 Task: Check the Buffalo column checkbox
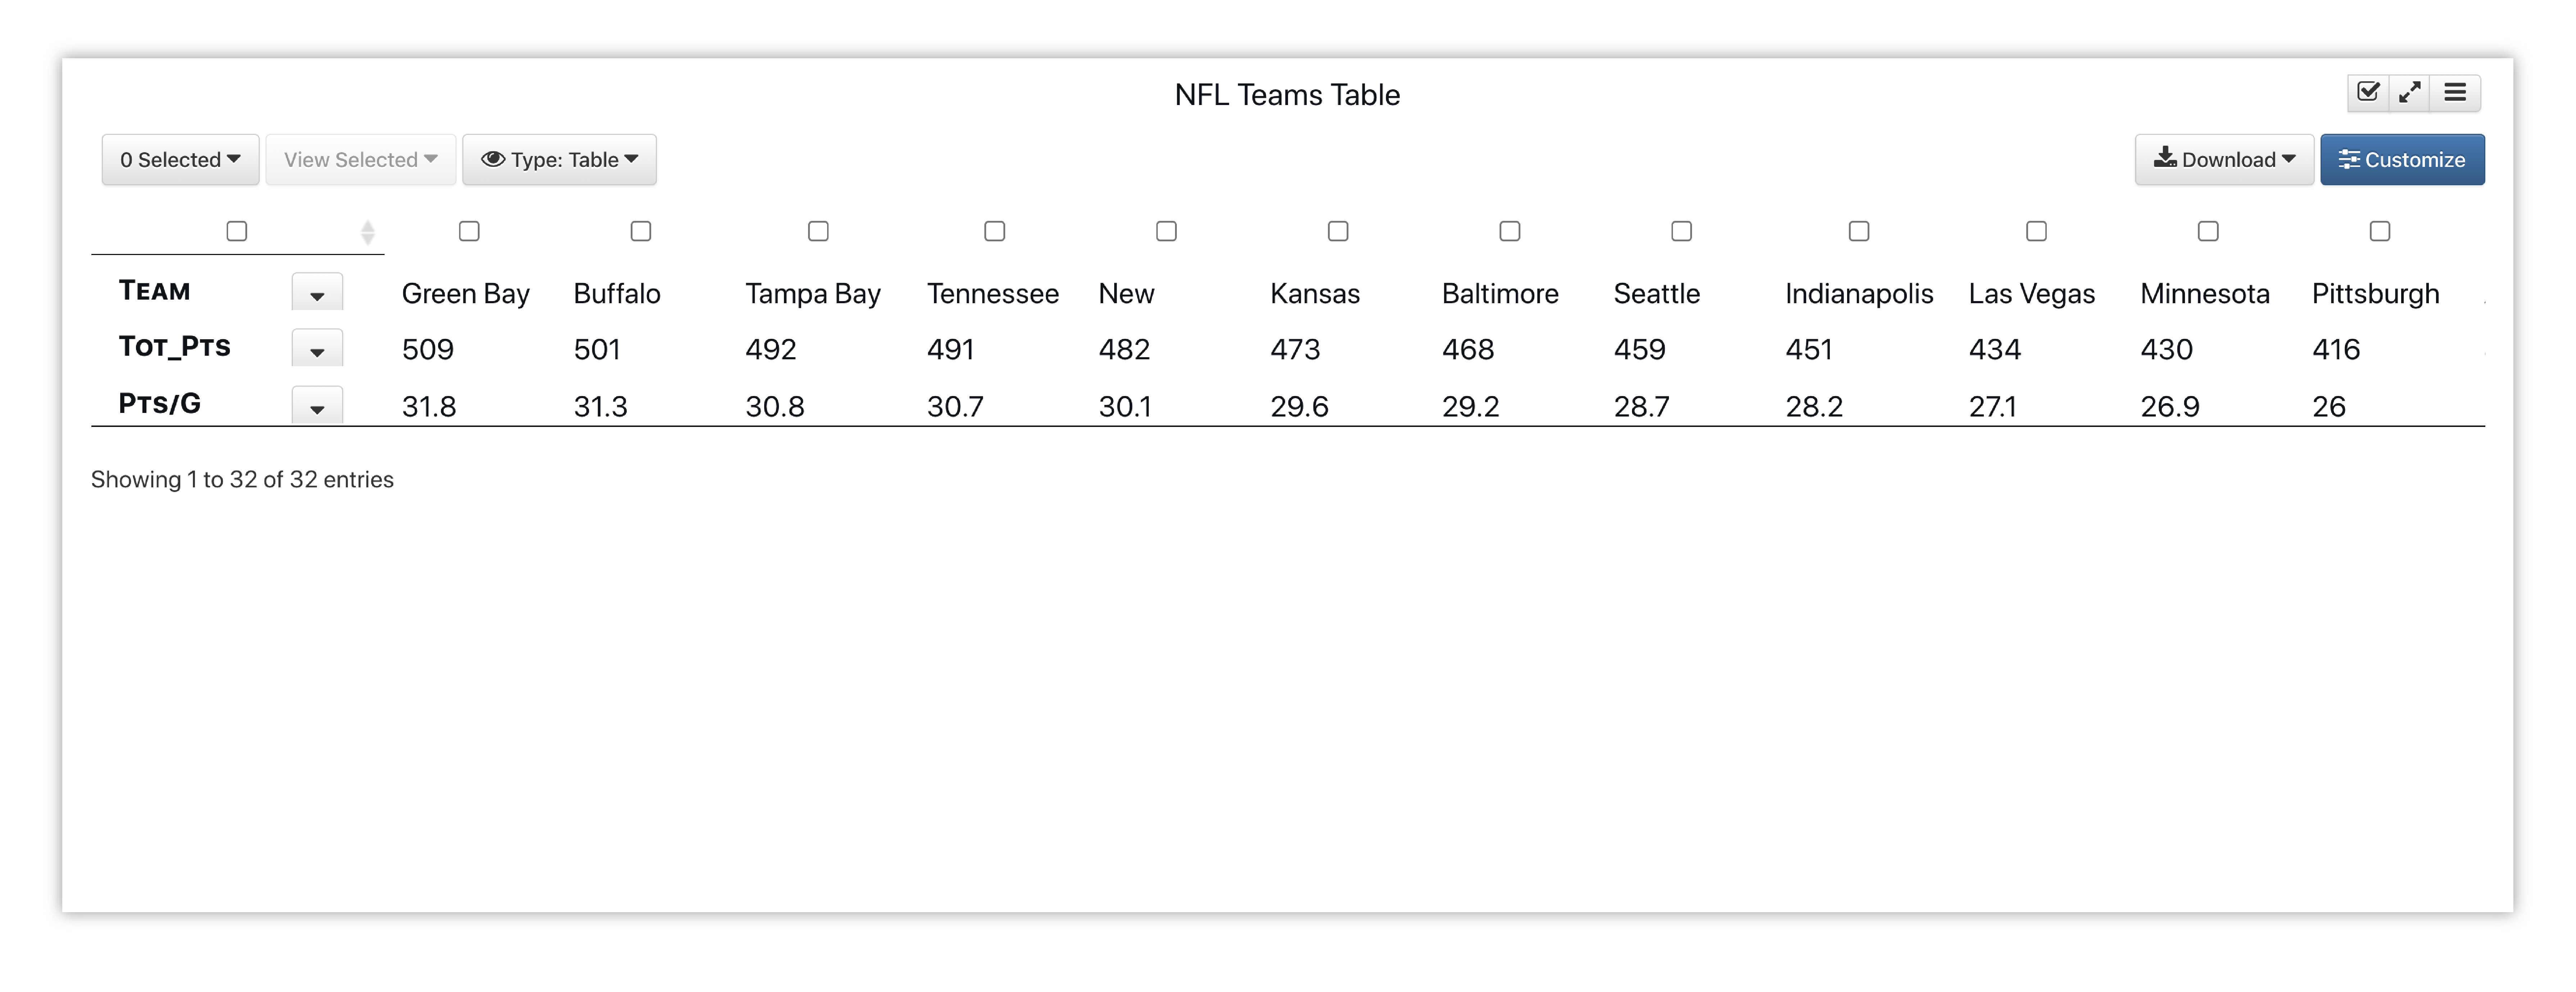coord(641,231)
